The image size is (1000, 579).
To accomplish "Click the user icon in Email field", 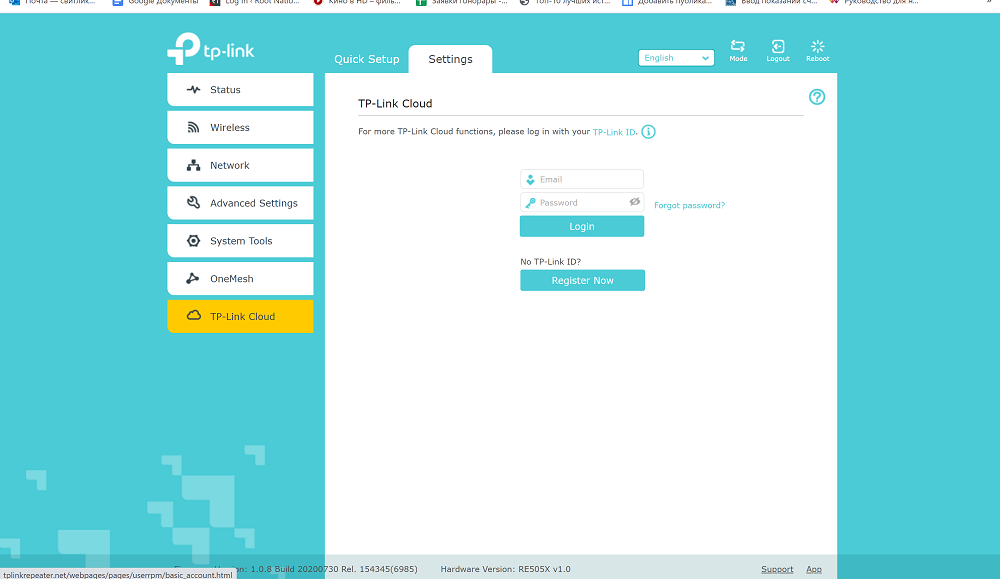I will point(531,180).
